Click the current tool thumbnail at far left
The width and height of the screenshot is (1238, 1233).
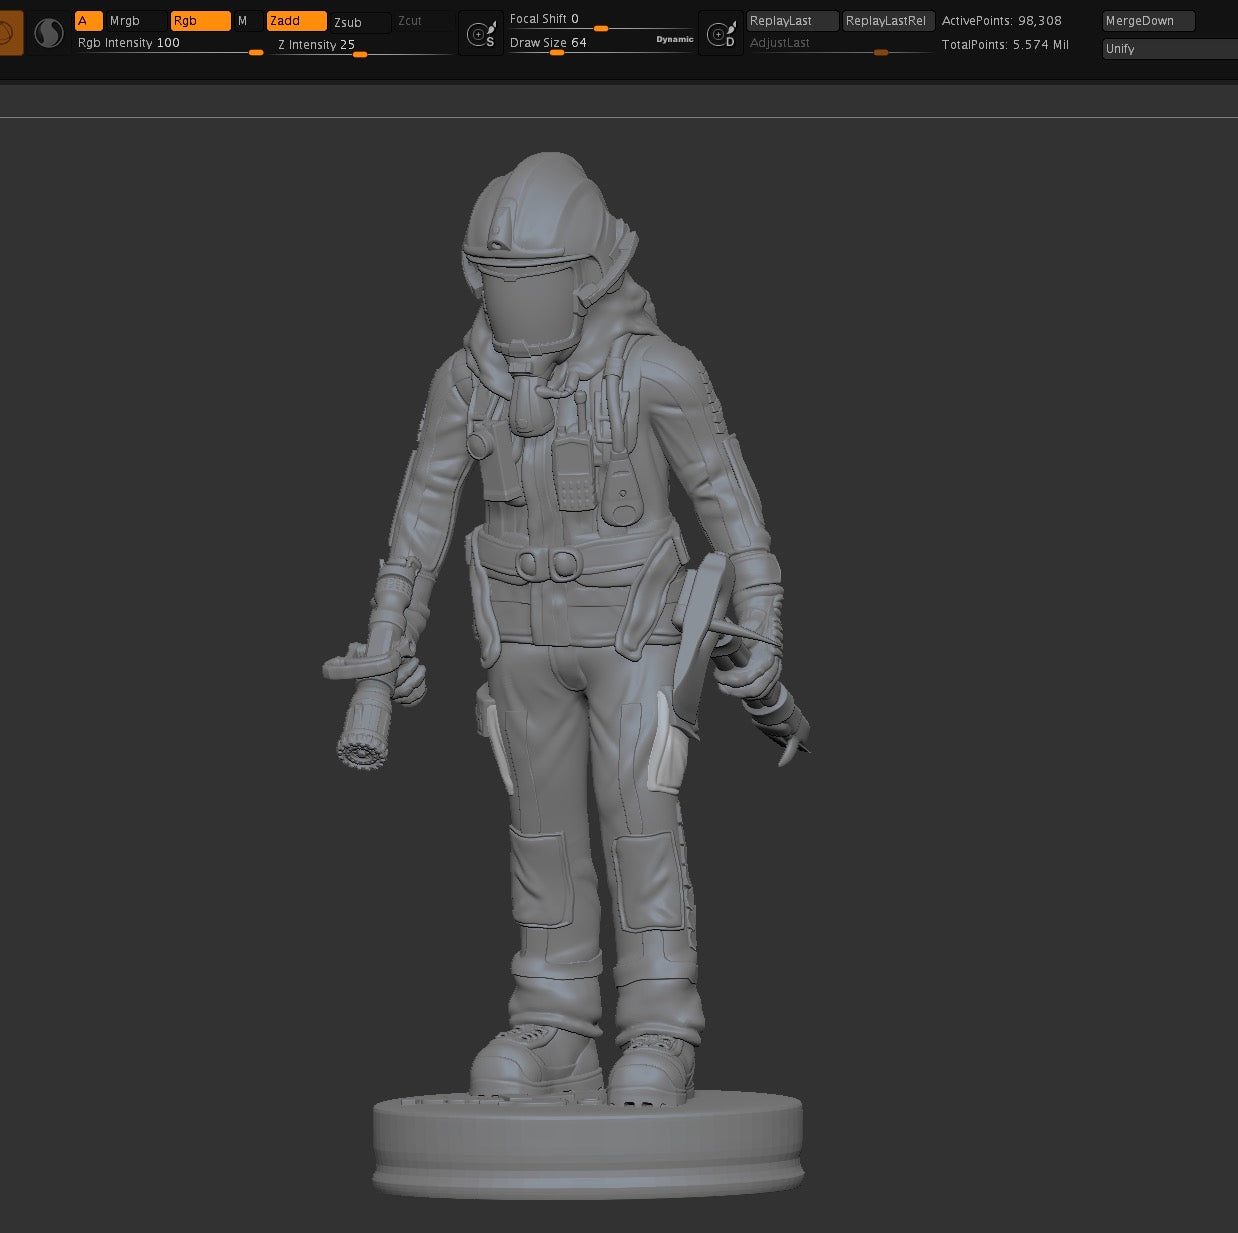(8, 32)
